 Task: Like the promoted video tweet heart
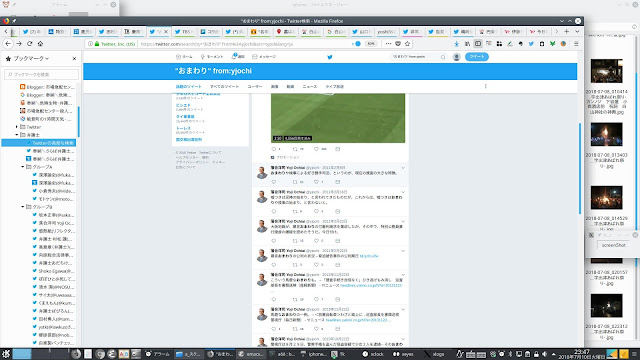[316, 149]
